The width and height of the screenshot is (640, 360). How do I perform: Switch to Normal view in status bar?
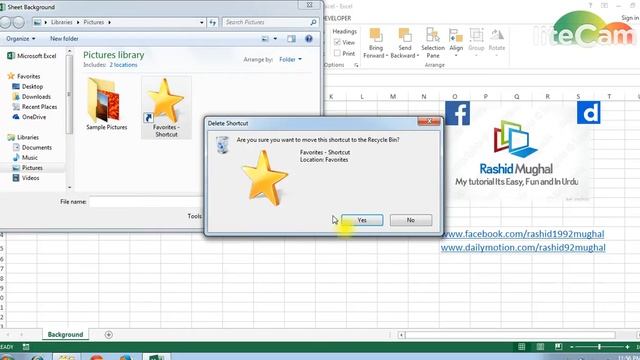[x=522, y=347]
